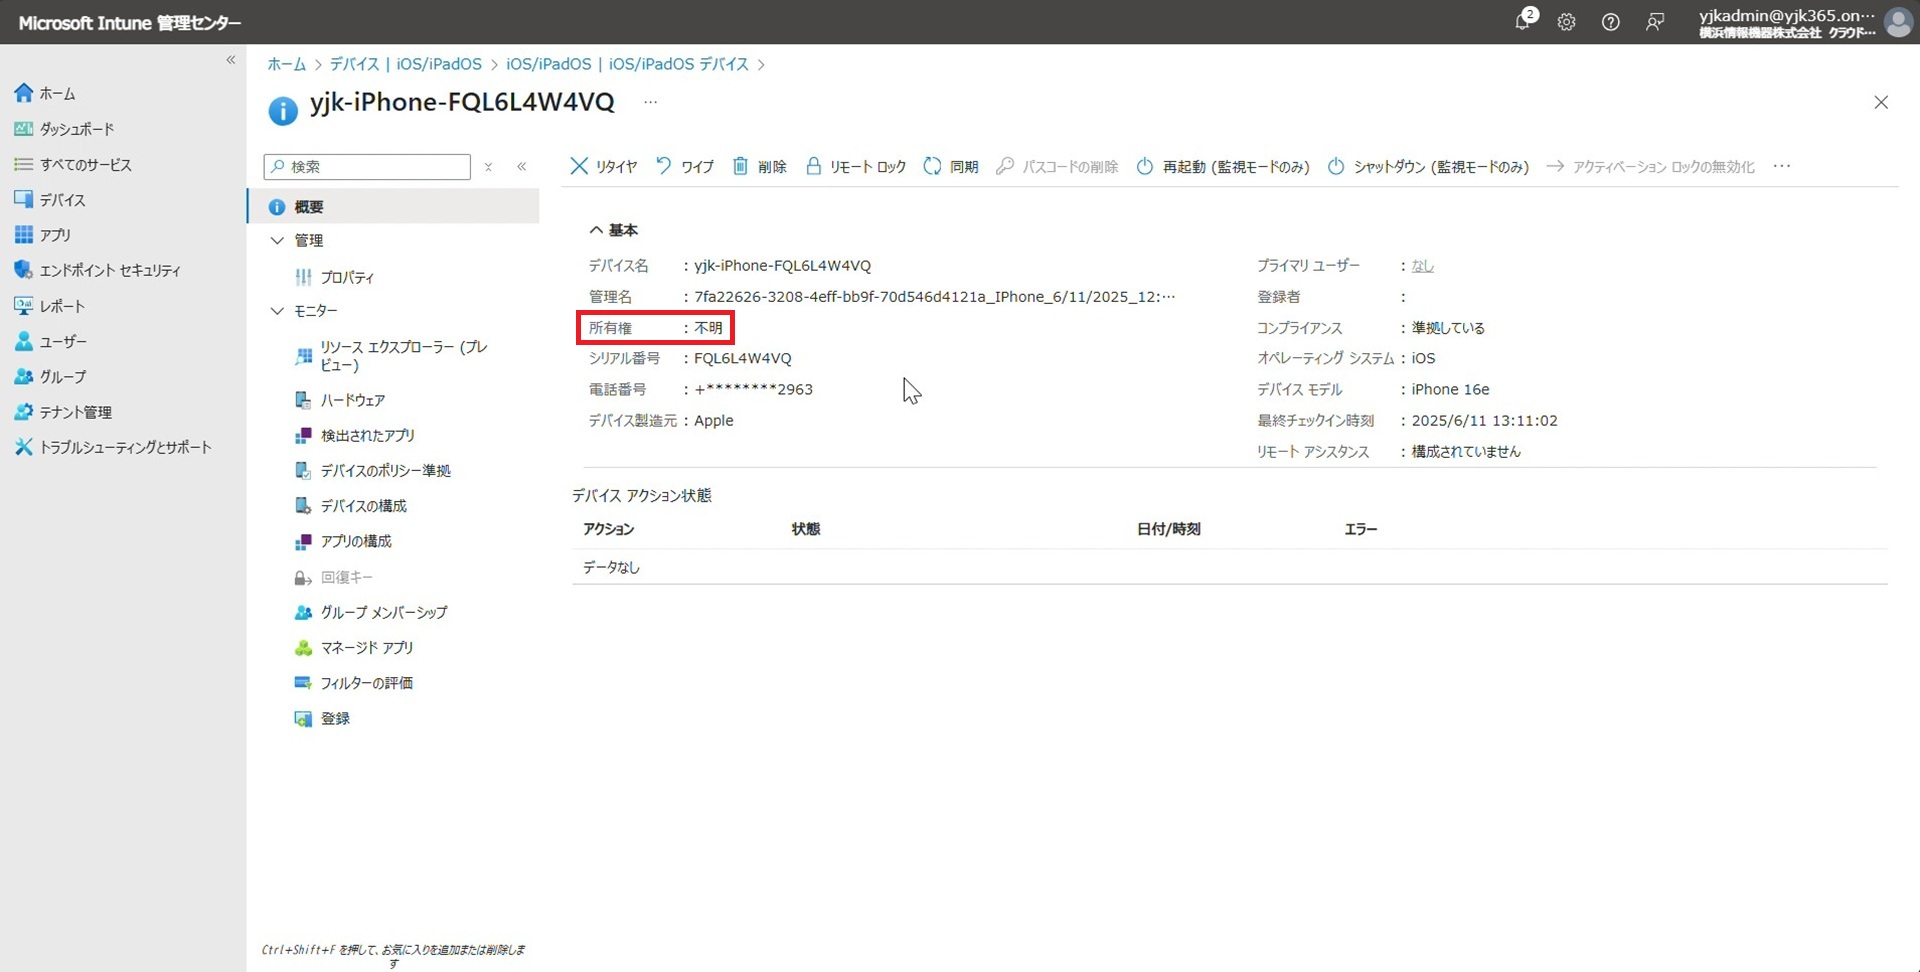Image resolution: width=1920 pixels, height=972 pixels.
Task: Click ワイプ toolbar action
Action: 685,167
